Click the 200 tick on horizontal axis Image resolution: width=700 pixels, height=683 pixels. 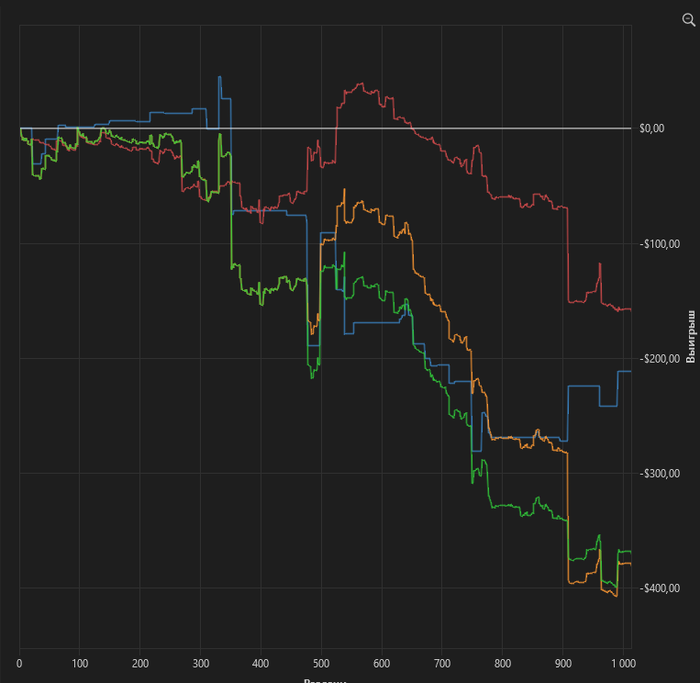(x=141, y=663)
